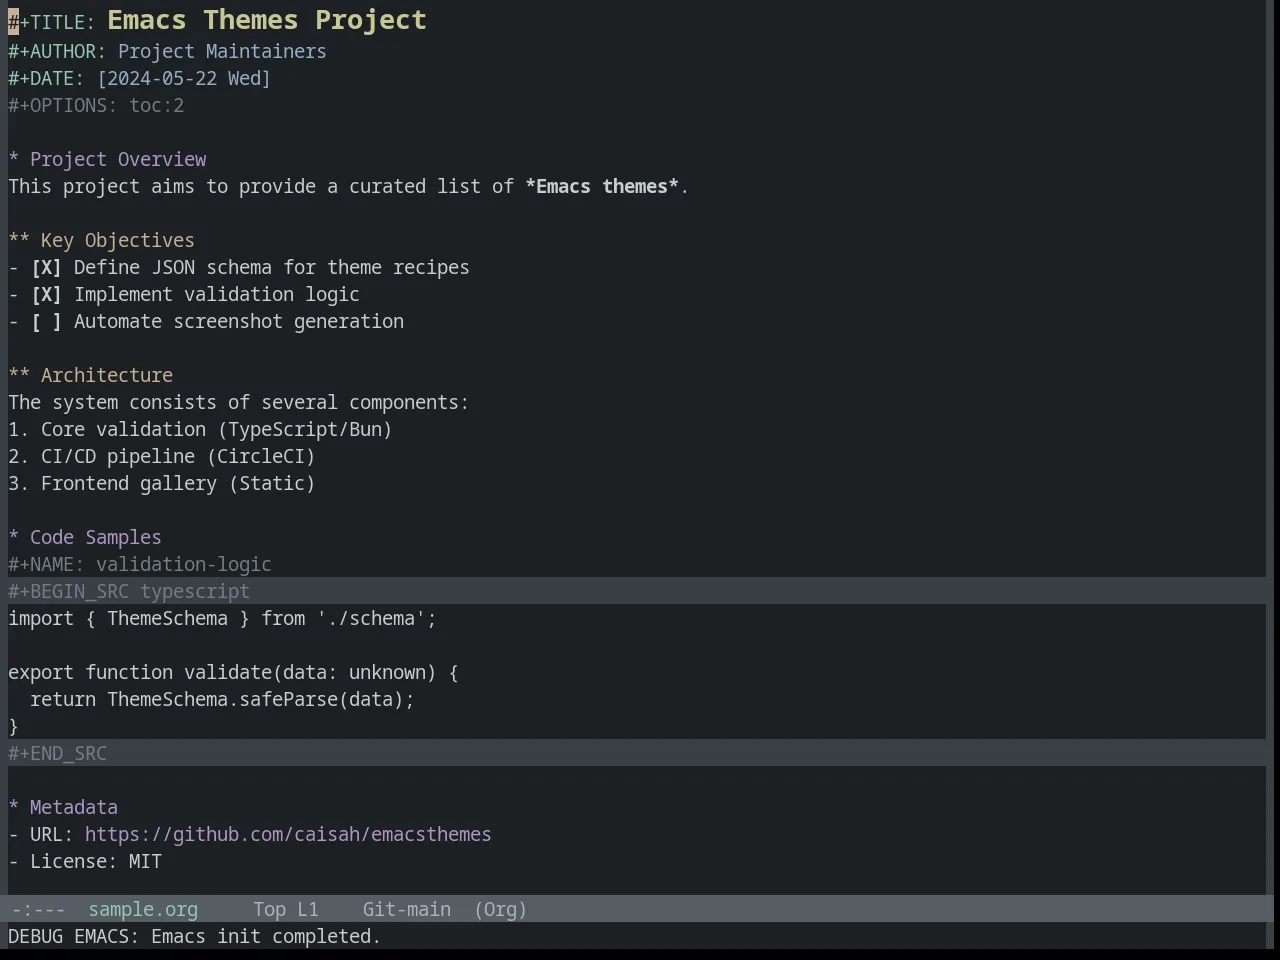Click the #+END_SRC line
This screenshot has width=1280, height=960.
637,753
